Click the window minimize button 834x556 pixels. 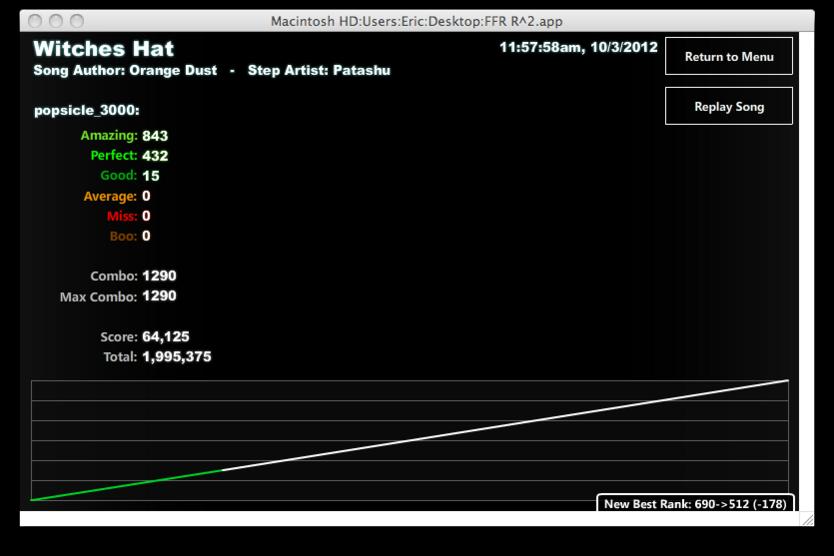pos(56,21)
